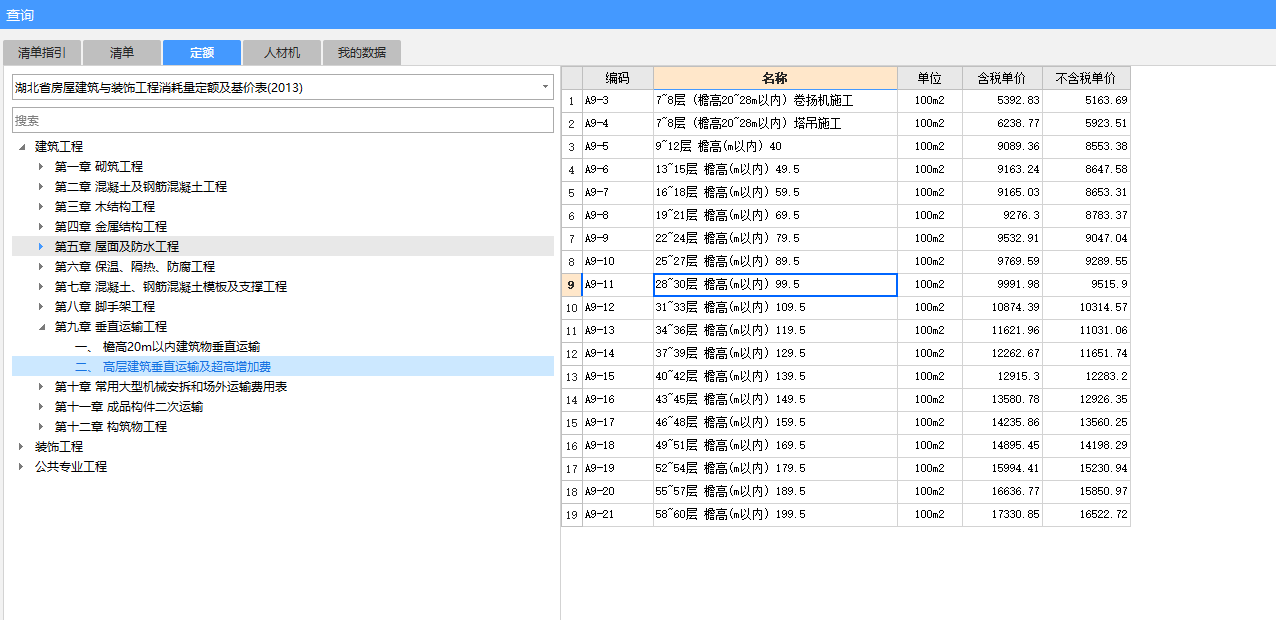Expand 第十一章 成品构件二次运输 arrow
The height and width of the screenshot is (620, 1276).
click(x=41, y=407)
